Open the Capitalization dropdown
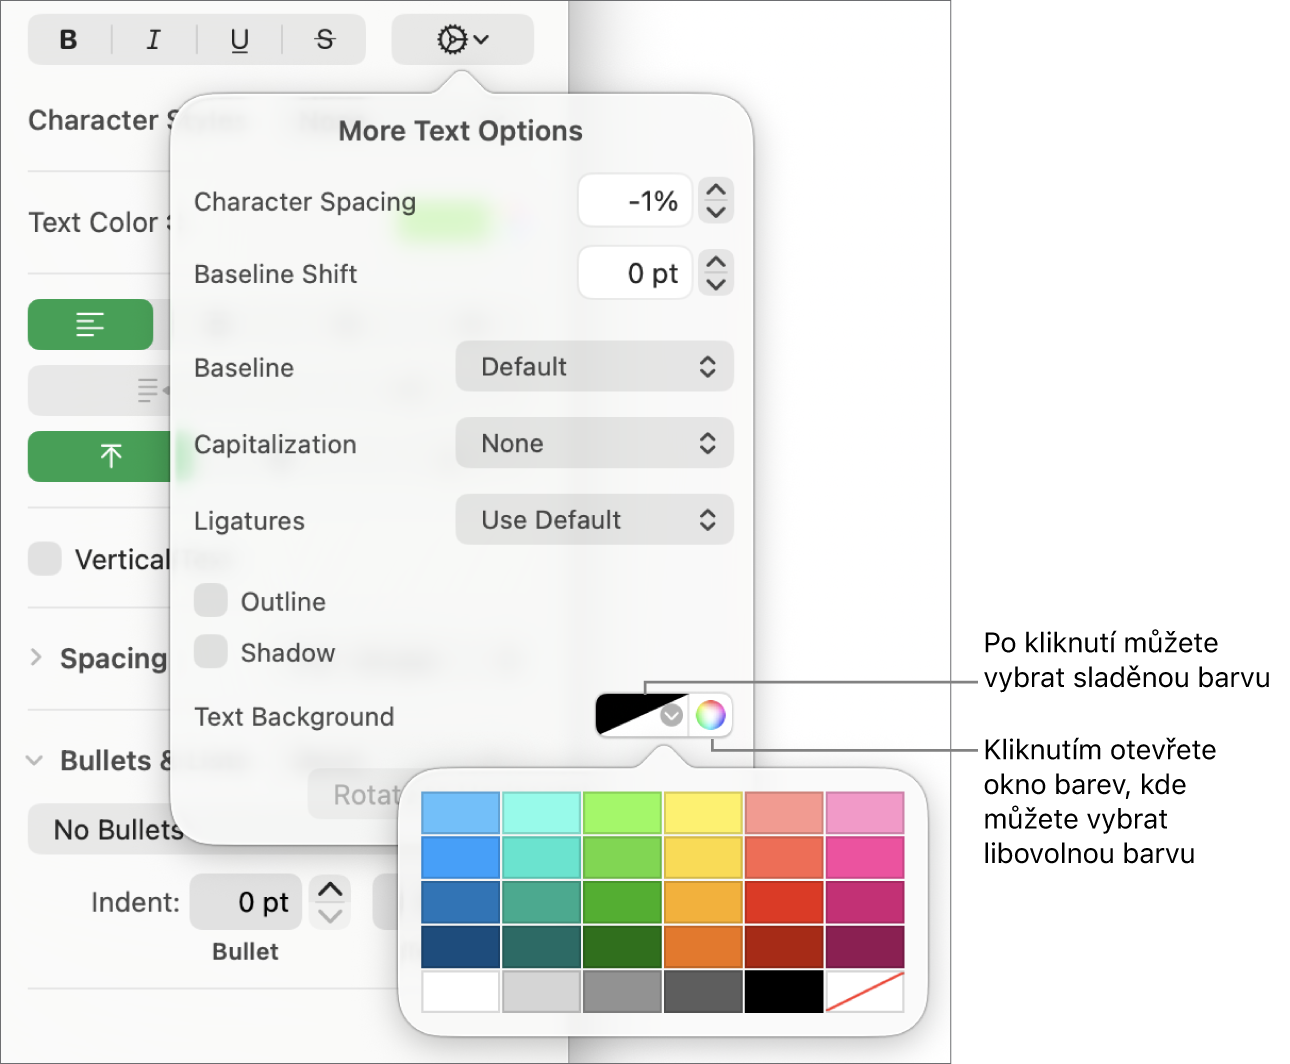 click(594, 444)
